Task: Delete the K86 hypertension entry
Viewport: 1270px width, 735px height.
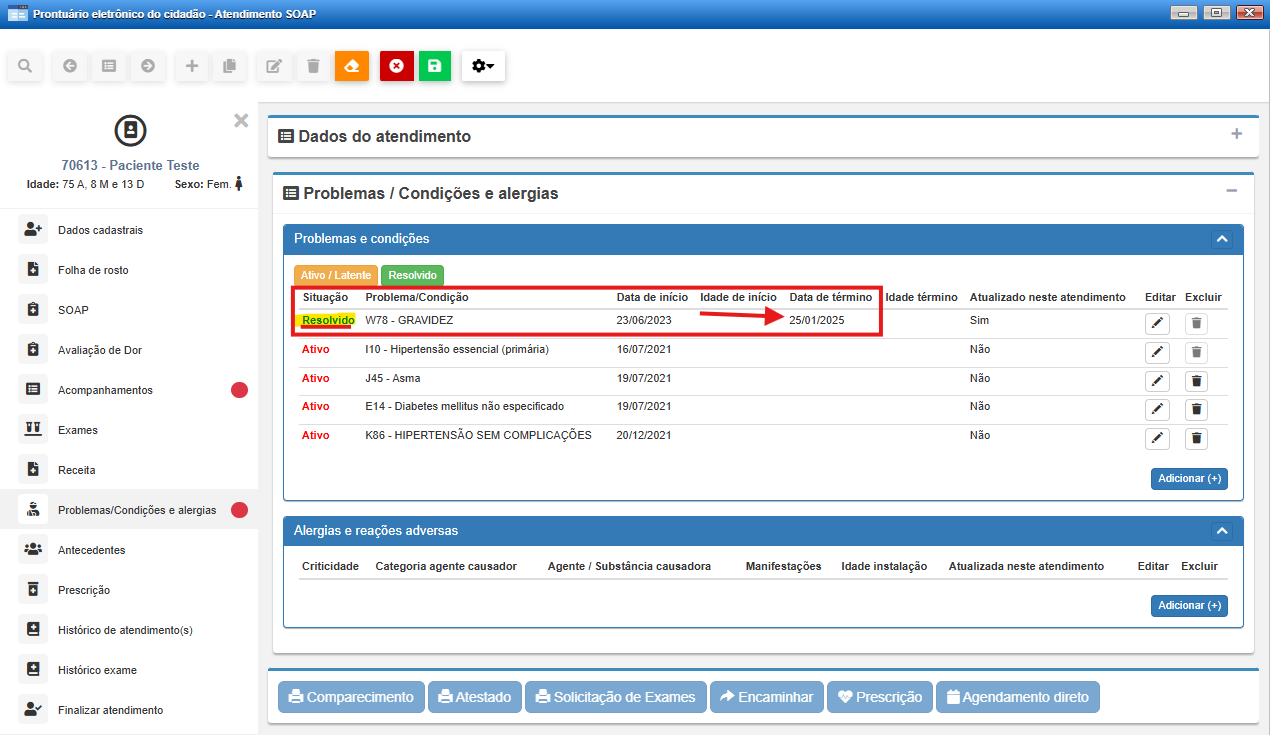Action: [1197, 438]
